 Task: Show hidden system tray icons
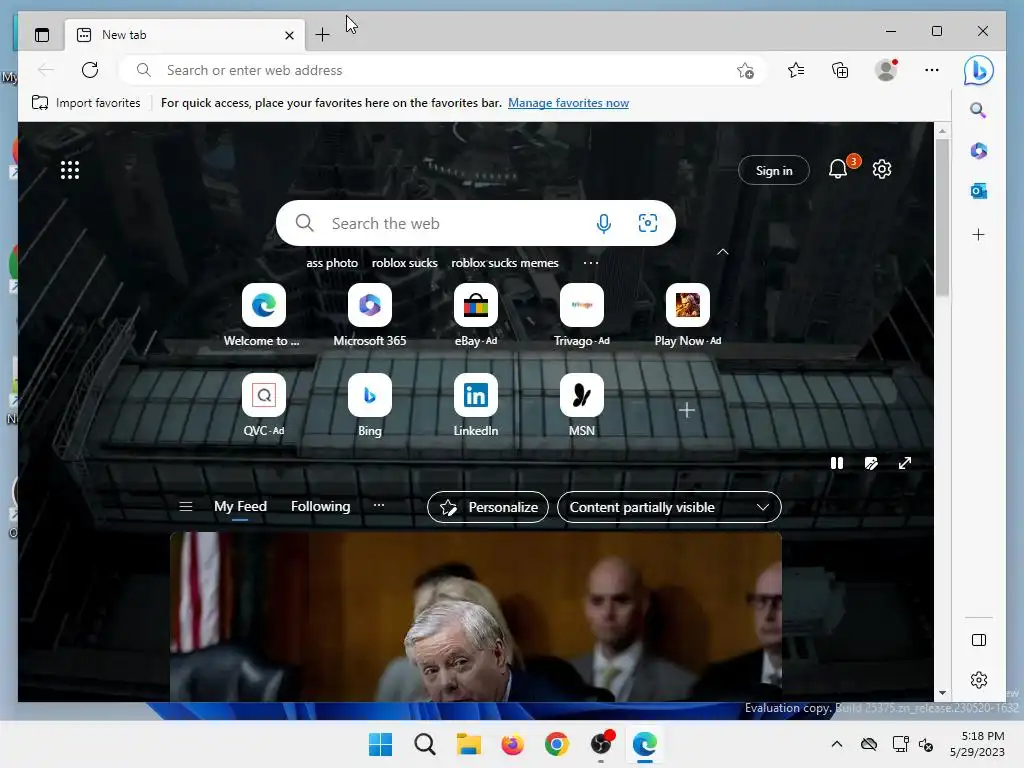837,744
